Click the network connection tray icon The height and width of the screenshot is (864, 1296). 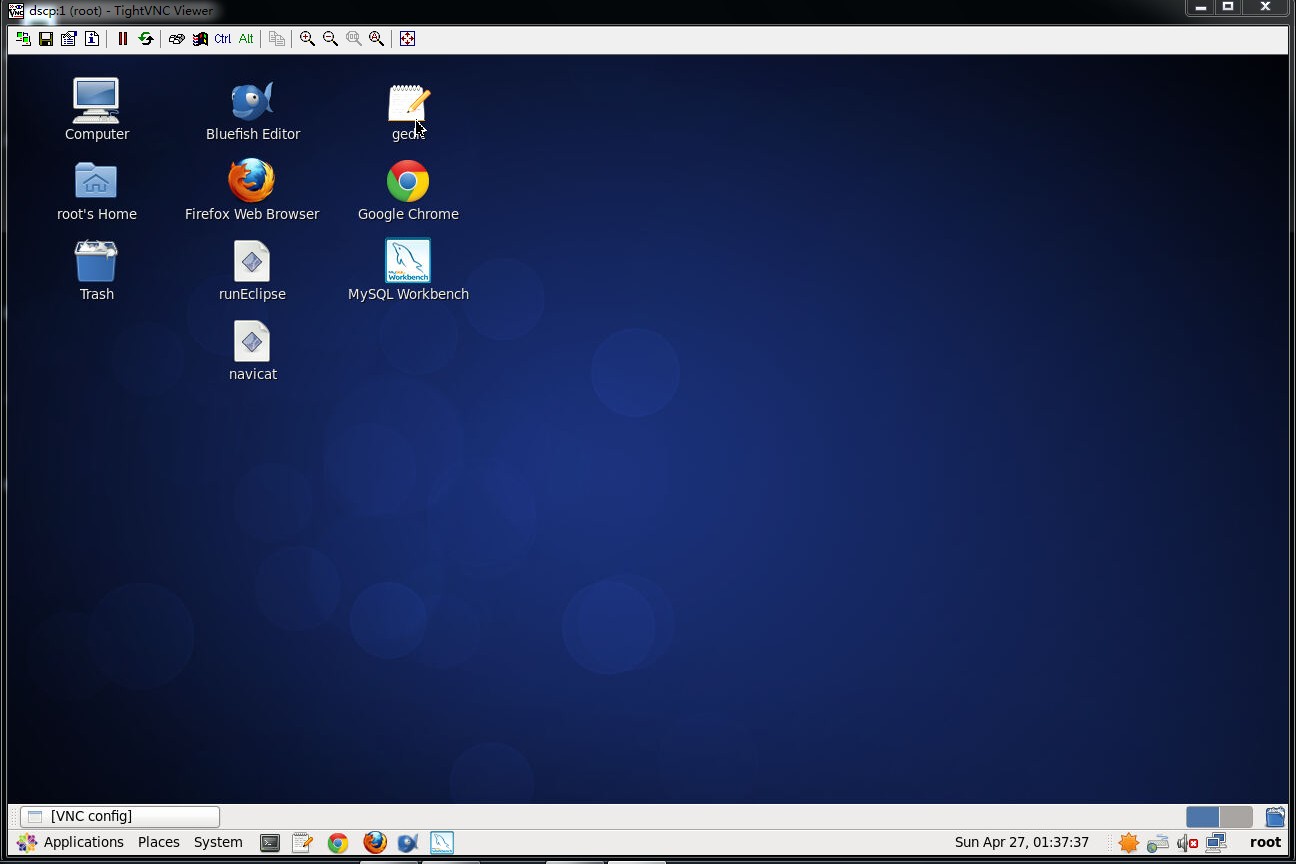coord(1216,843)
